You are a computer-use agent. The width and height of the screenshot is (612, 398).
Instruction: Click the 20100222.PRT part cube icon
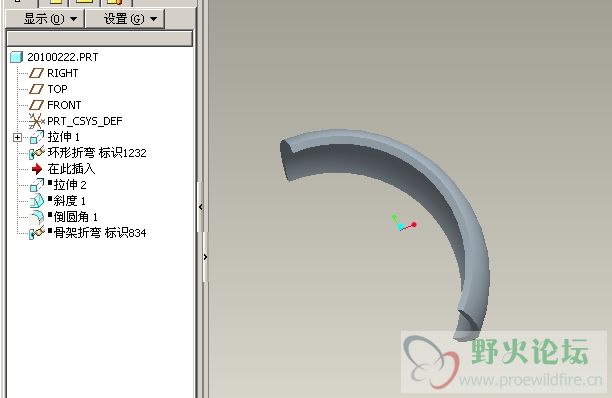pos(16,57)
